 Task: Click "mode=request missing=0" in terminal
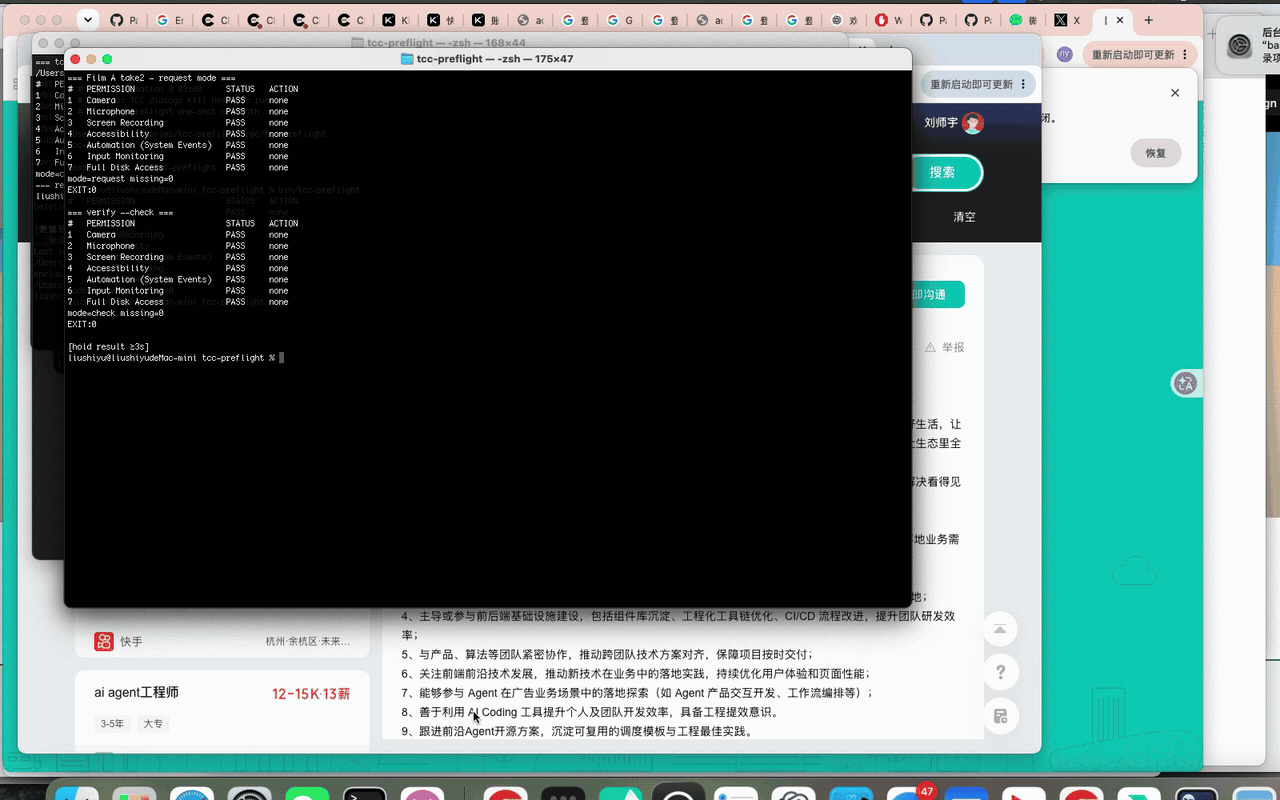tap(120, 179)
